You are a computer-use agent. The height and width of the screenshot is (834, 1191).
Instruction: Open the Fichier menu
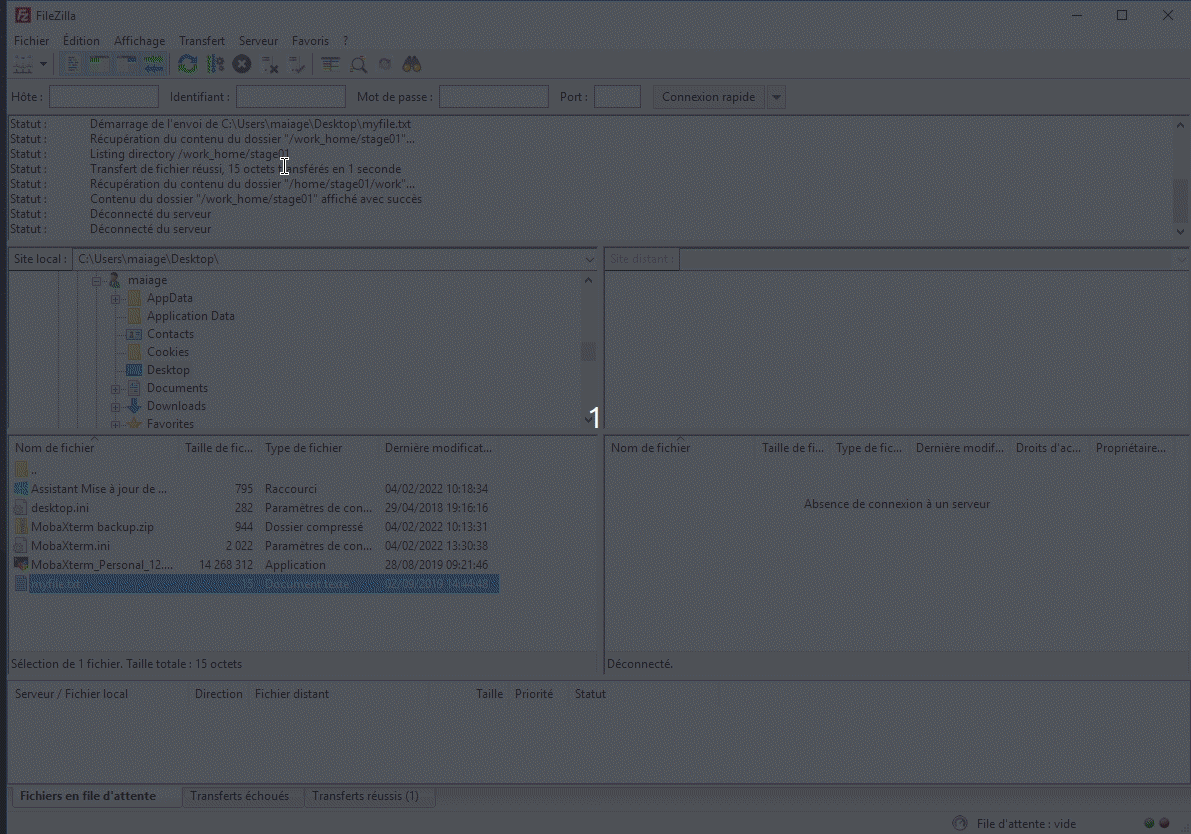(31, 41)
